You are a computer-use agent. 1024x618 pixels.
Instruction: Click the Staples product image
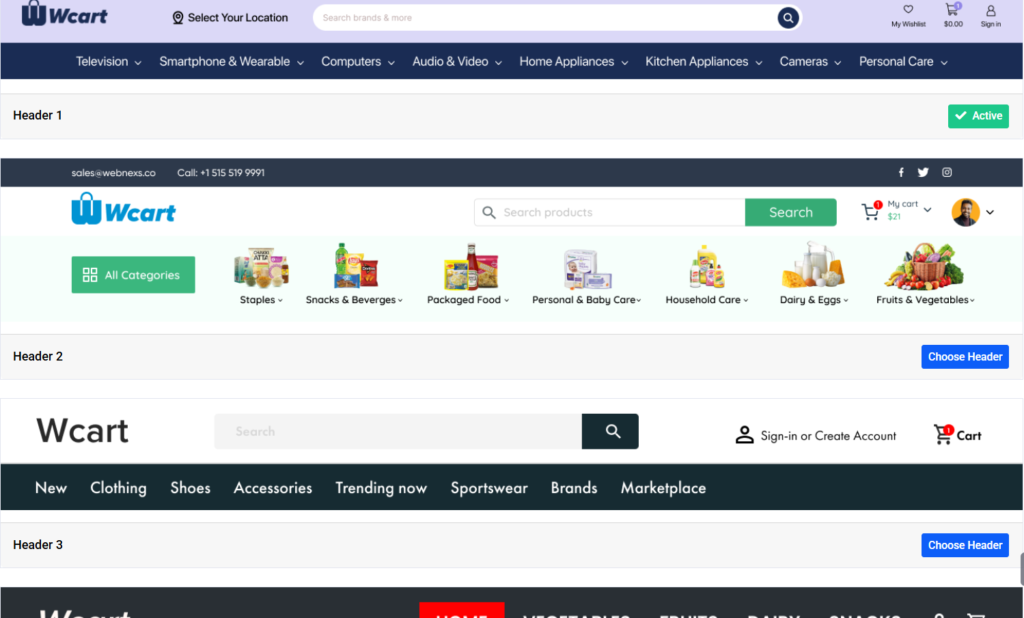[x=261, y=267]
